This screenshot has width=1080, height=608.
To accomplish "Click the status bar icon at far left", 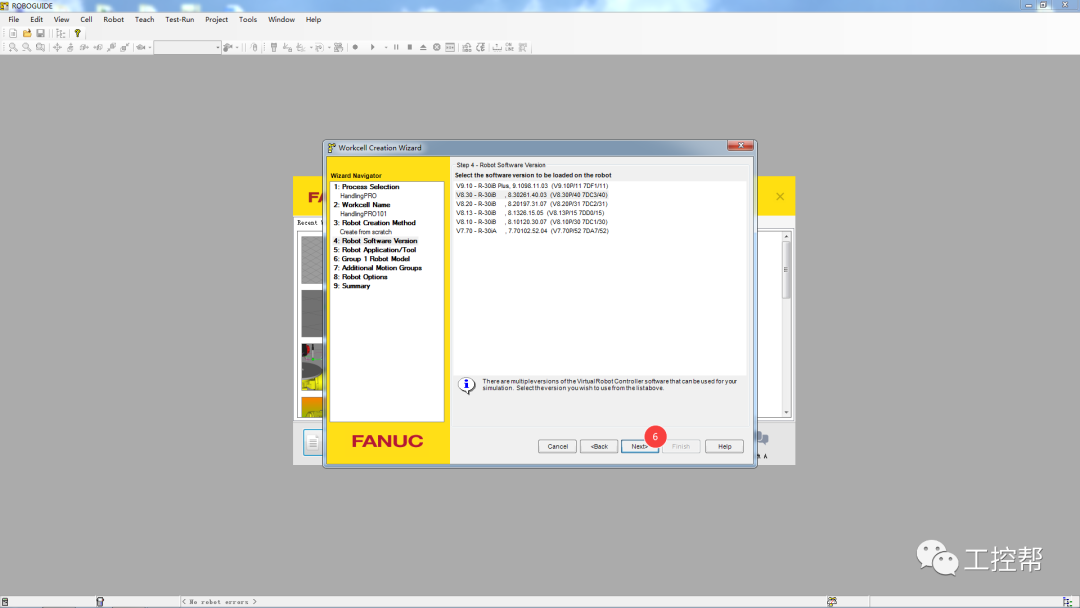I will [5, 602].
